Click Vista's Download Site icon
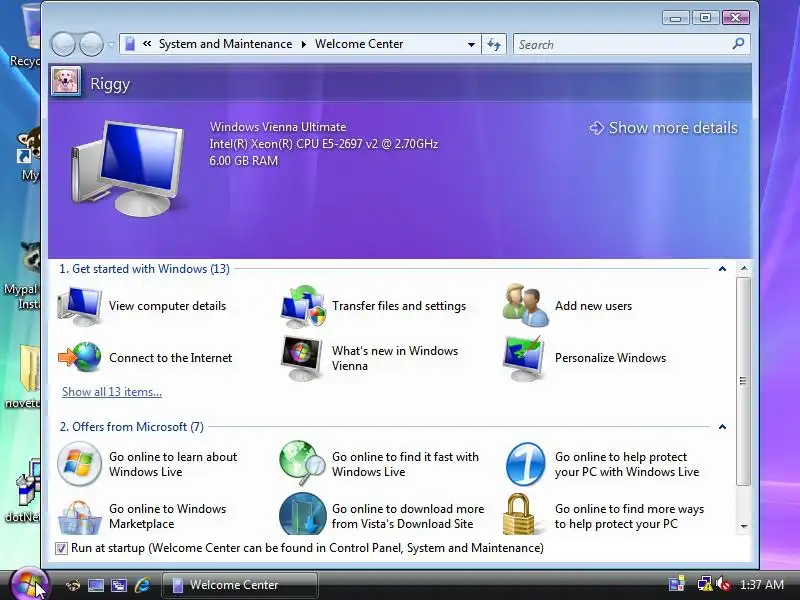The height and width of the screenshot is (600, 800). click(x=303, y=514)
